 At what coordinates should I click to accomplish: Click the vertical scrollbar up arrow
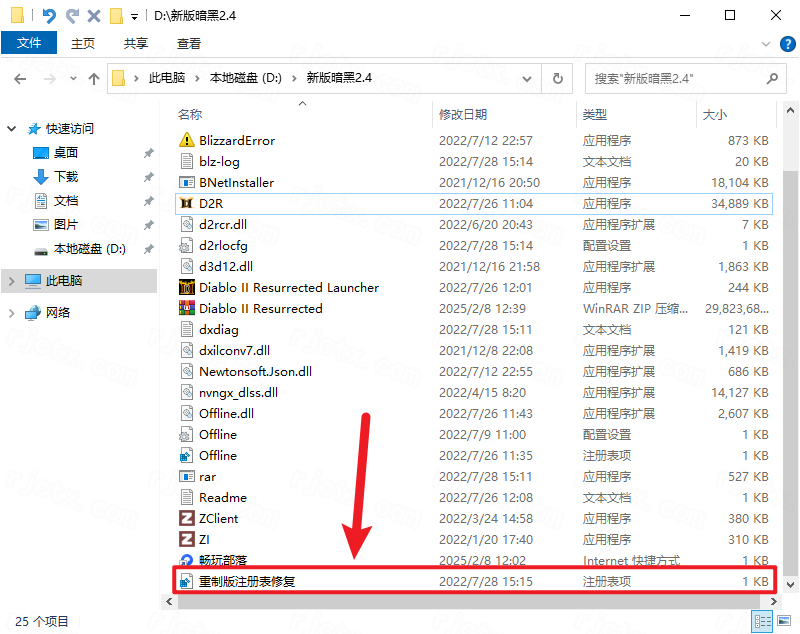tap(790, 110)
